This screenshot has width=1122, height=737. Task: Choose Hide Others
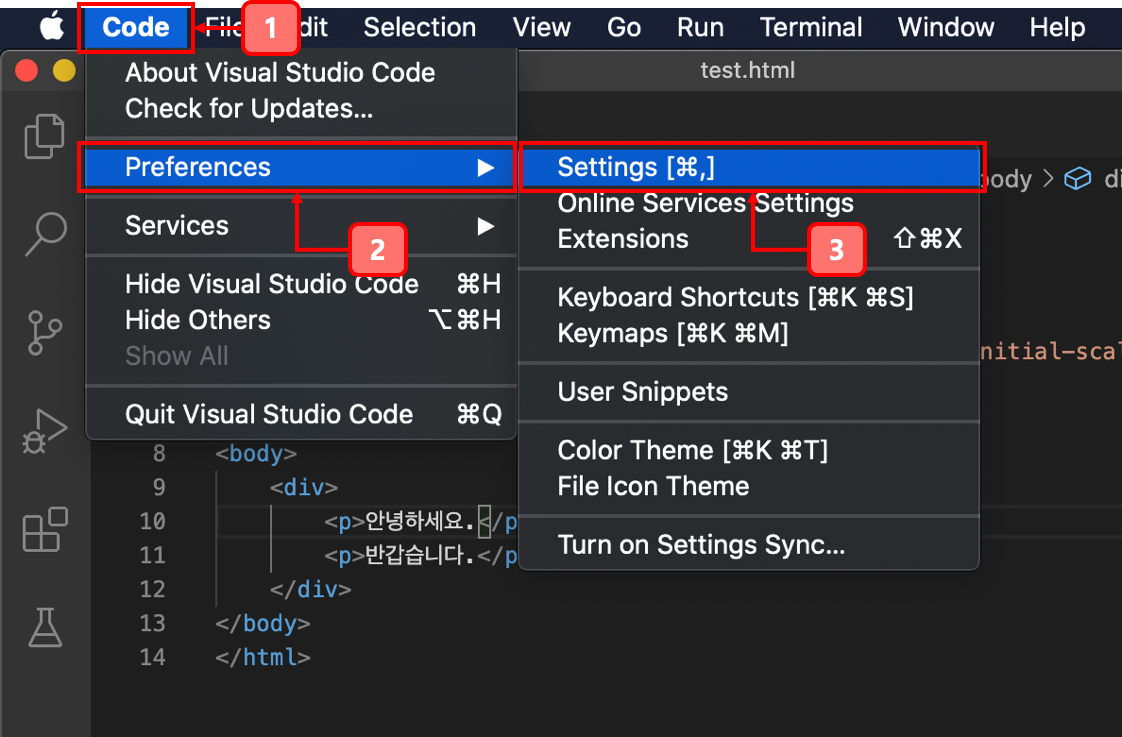(x=301, y=320)
